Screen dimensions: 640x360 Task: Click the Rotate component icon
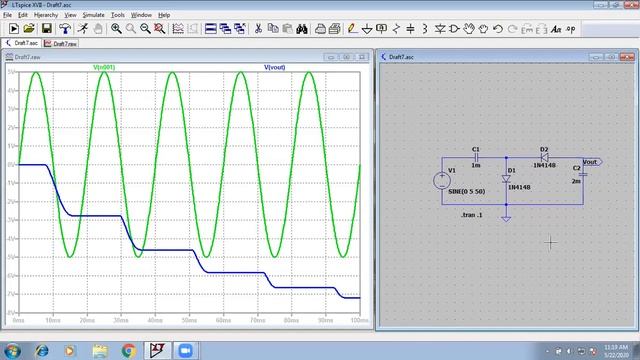point(527,29)
